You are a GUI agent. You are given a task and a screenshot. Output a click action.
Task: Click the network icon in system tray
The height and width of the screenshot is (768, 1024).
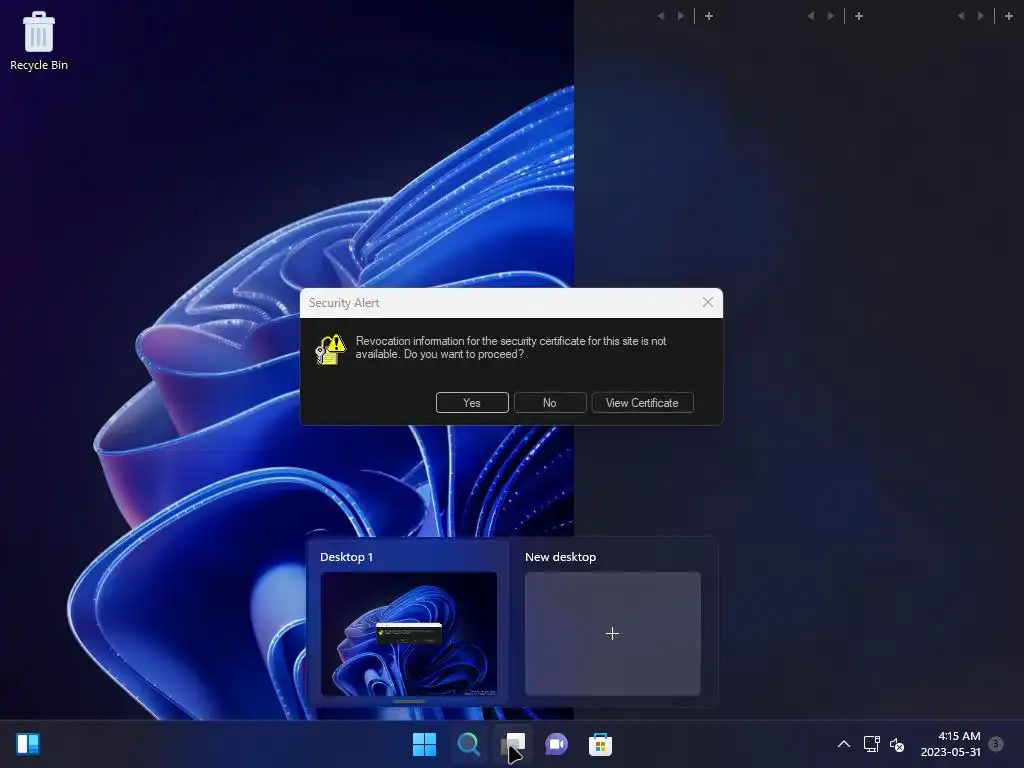tap(871, 744)
